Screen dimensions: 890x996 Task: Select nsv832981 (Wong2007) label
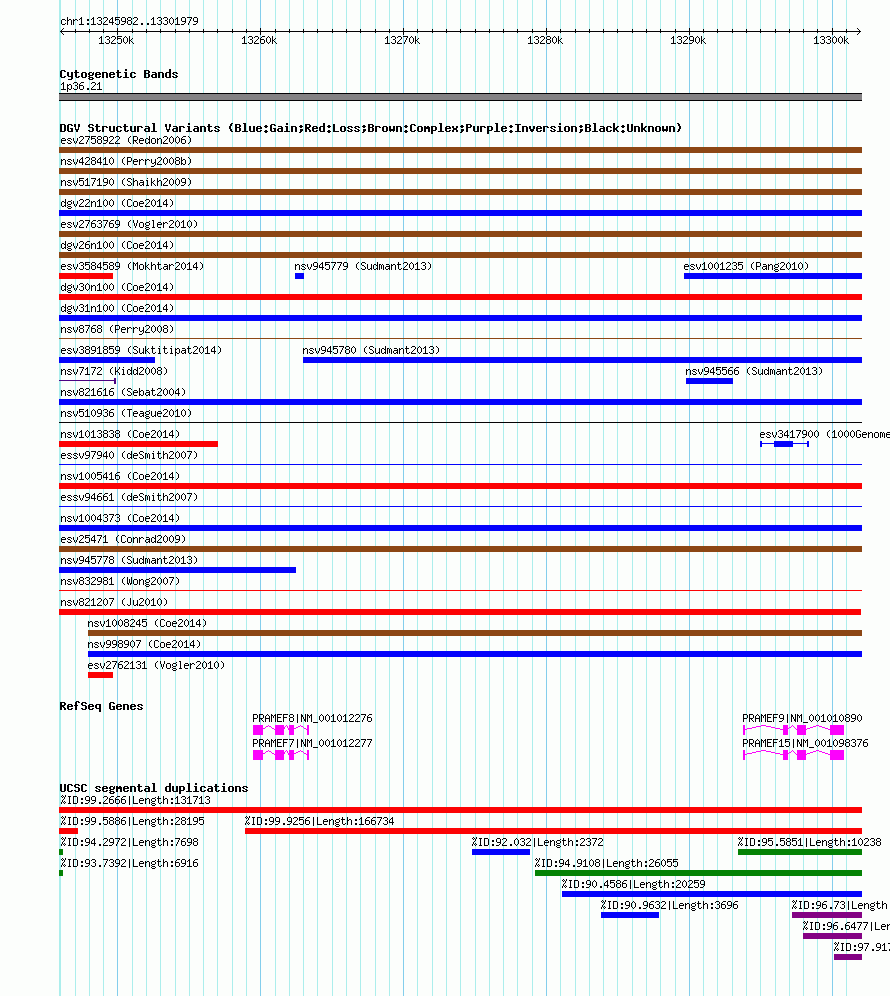(x=120, y=581)
